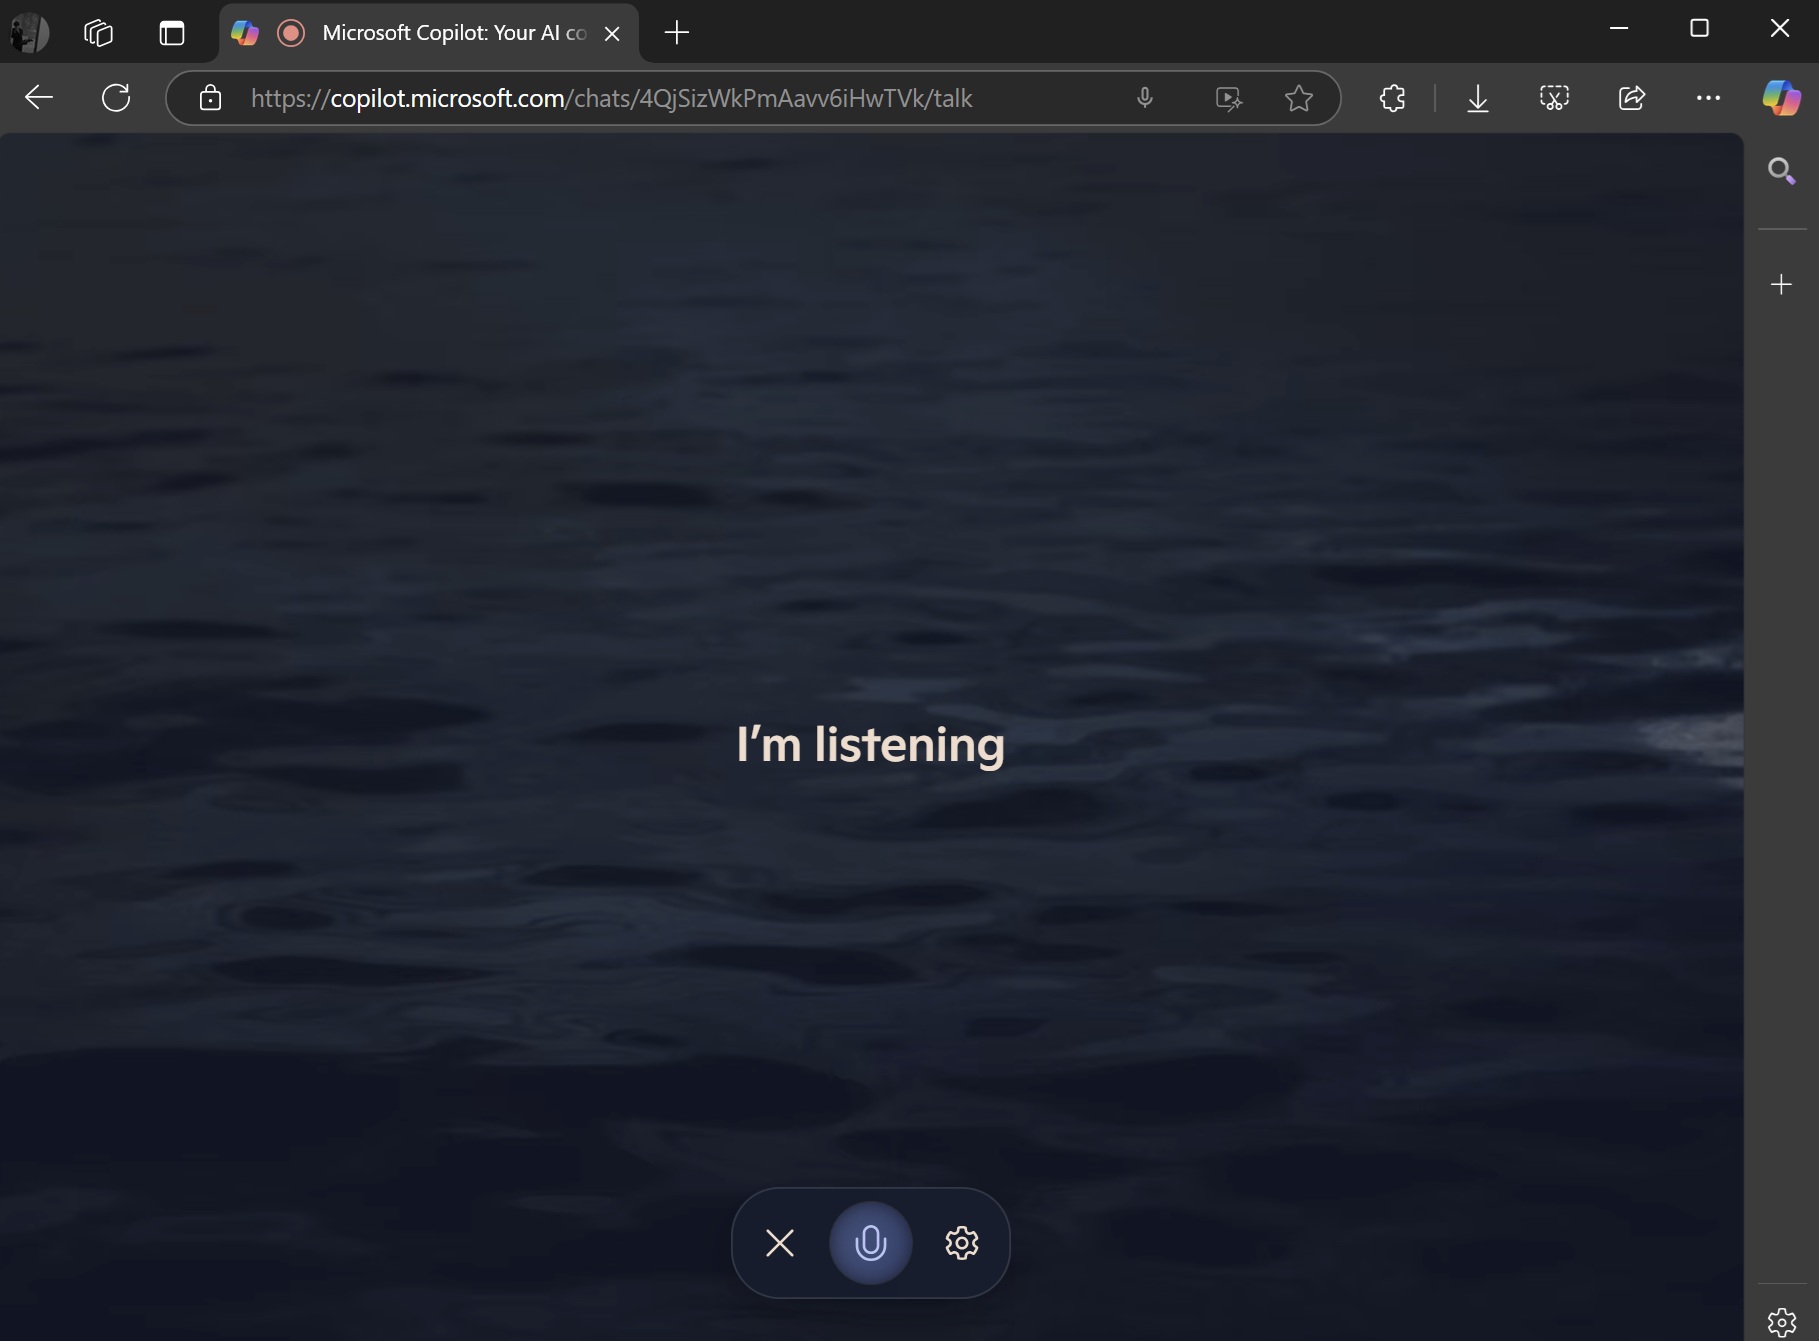Refresh the Copilot page

coord(116,98)
